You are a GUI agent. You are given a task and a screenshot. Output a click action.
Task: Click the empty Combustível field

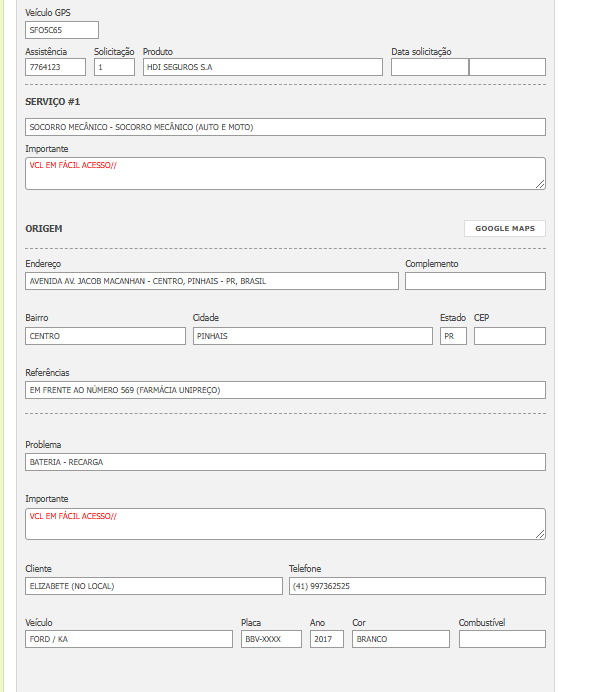click(x=502, y=639)
